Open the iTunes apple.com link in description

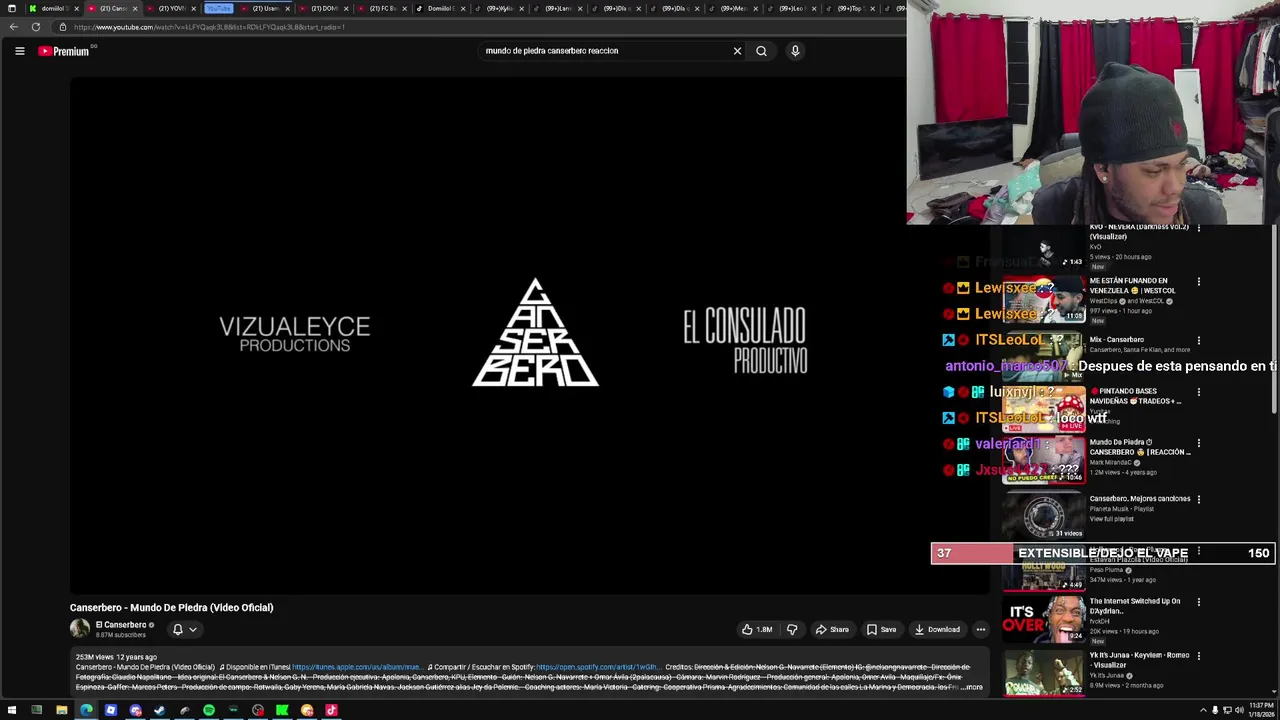tap(356, 667)
